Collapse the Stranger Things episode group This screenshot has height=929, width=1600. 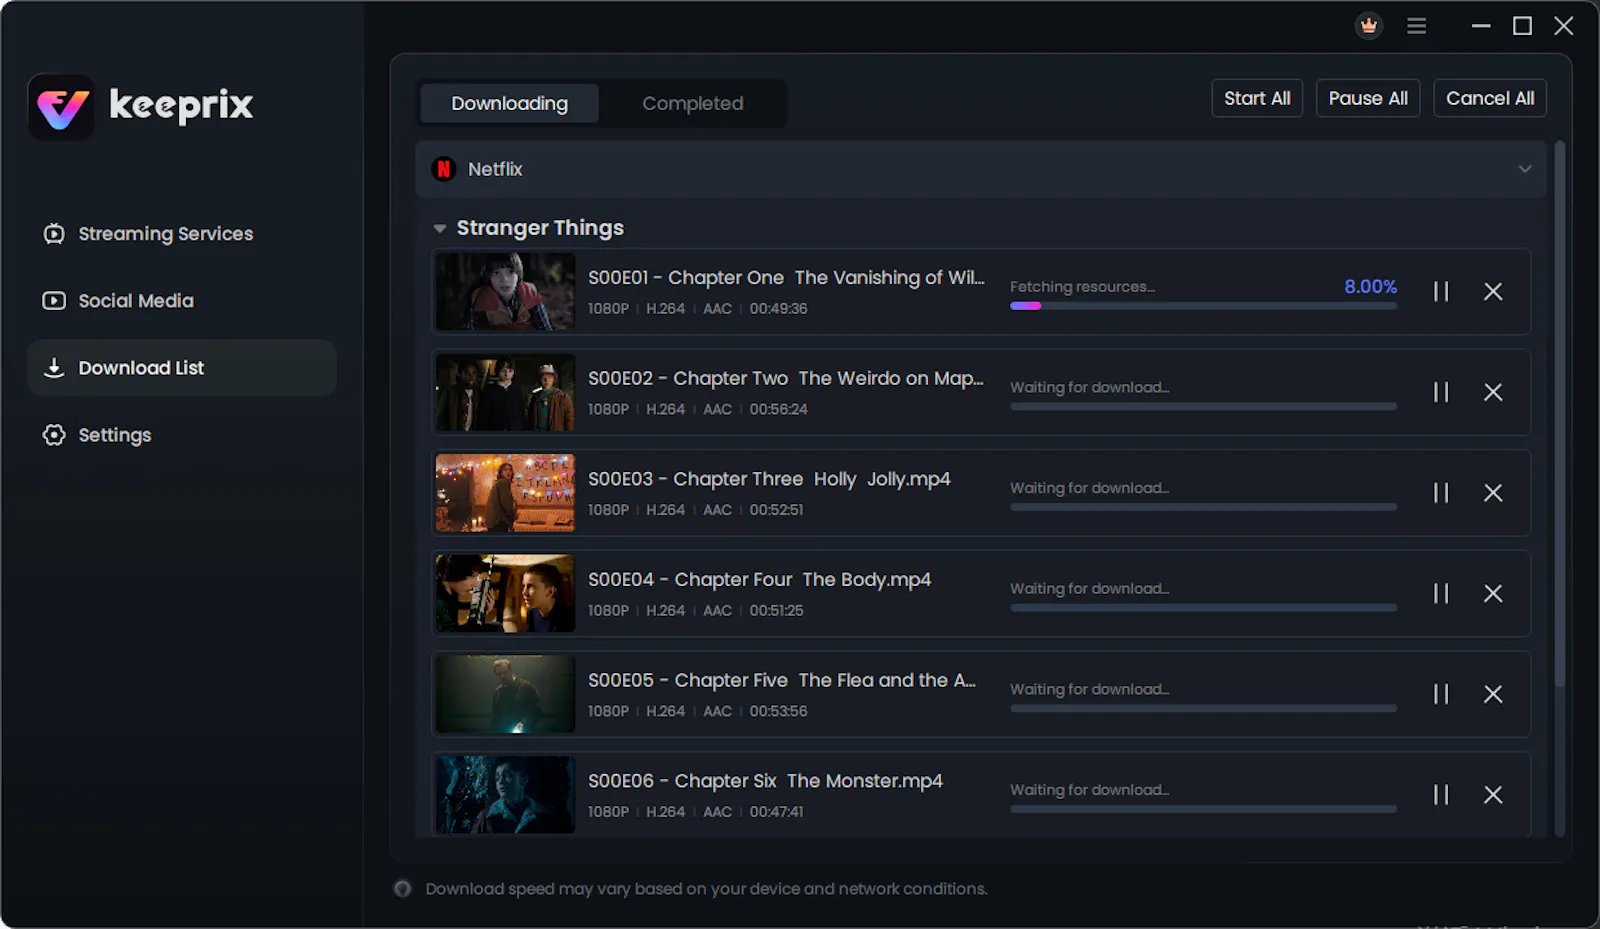439,229
